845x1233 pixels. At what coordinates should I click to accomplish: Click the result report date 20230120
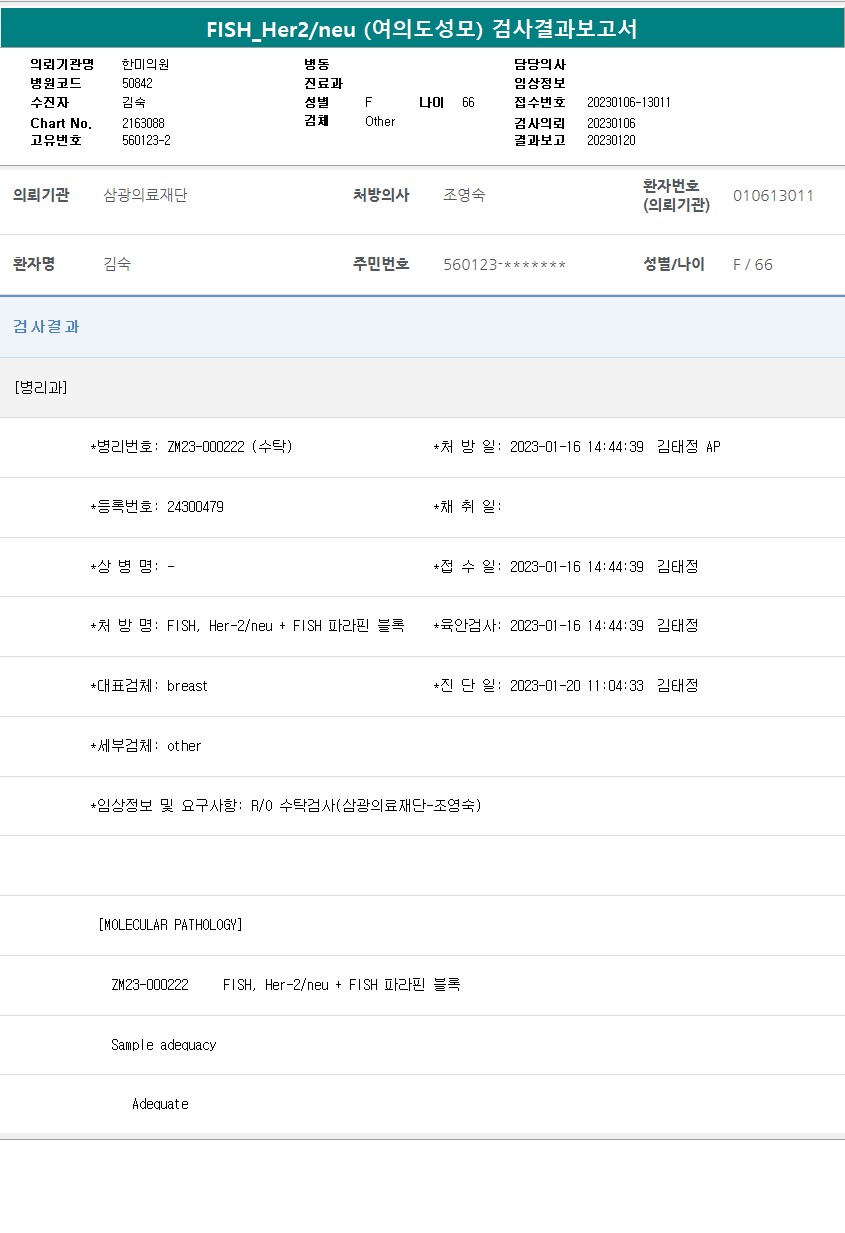(610, 140)
